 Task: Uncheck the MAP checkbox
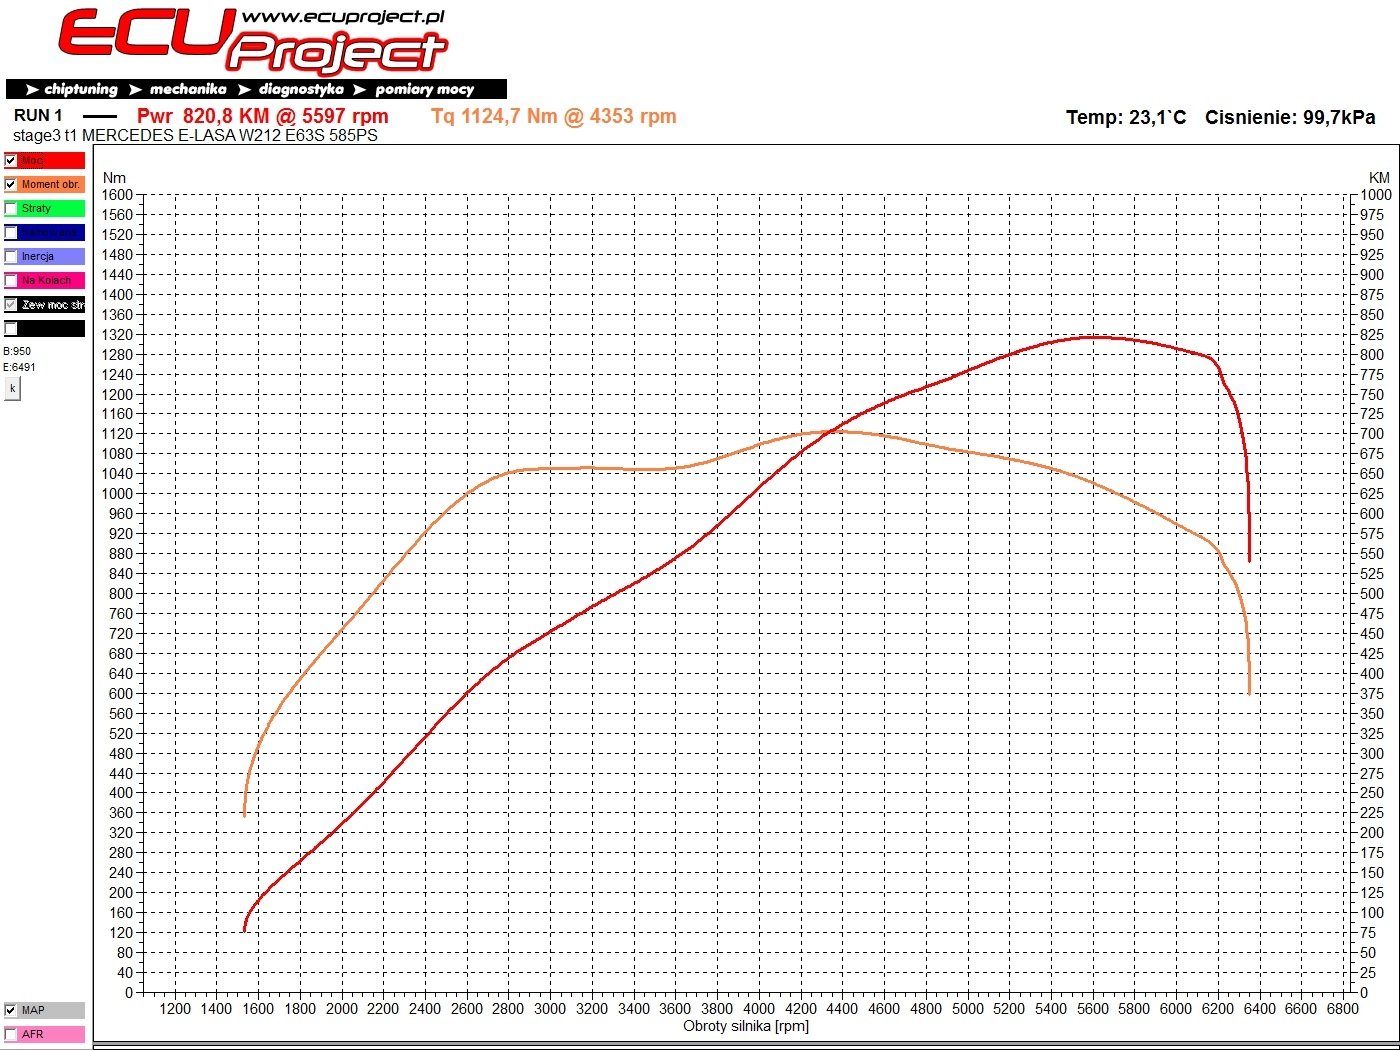[x=11, y=1010]
